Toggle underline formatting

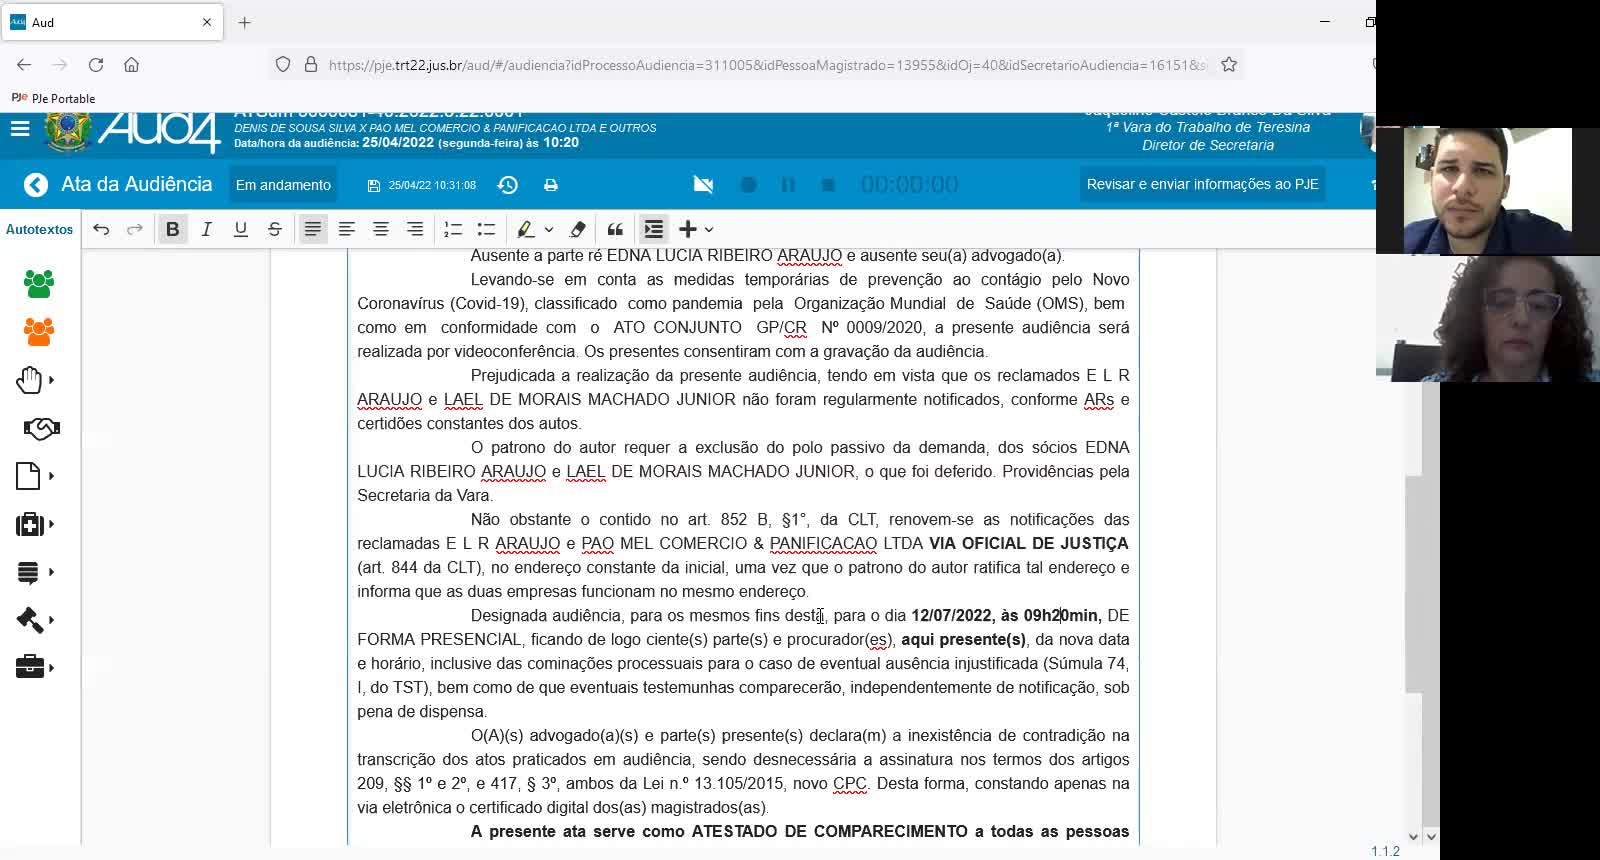pos(241,229)
